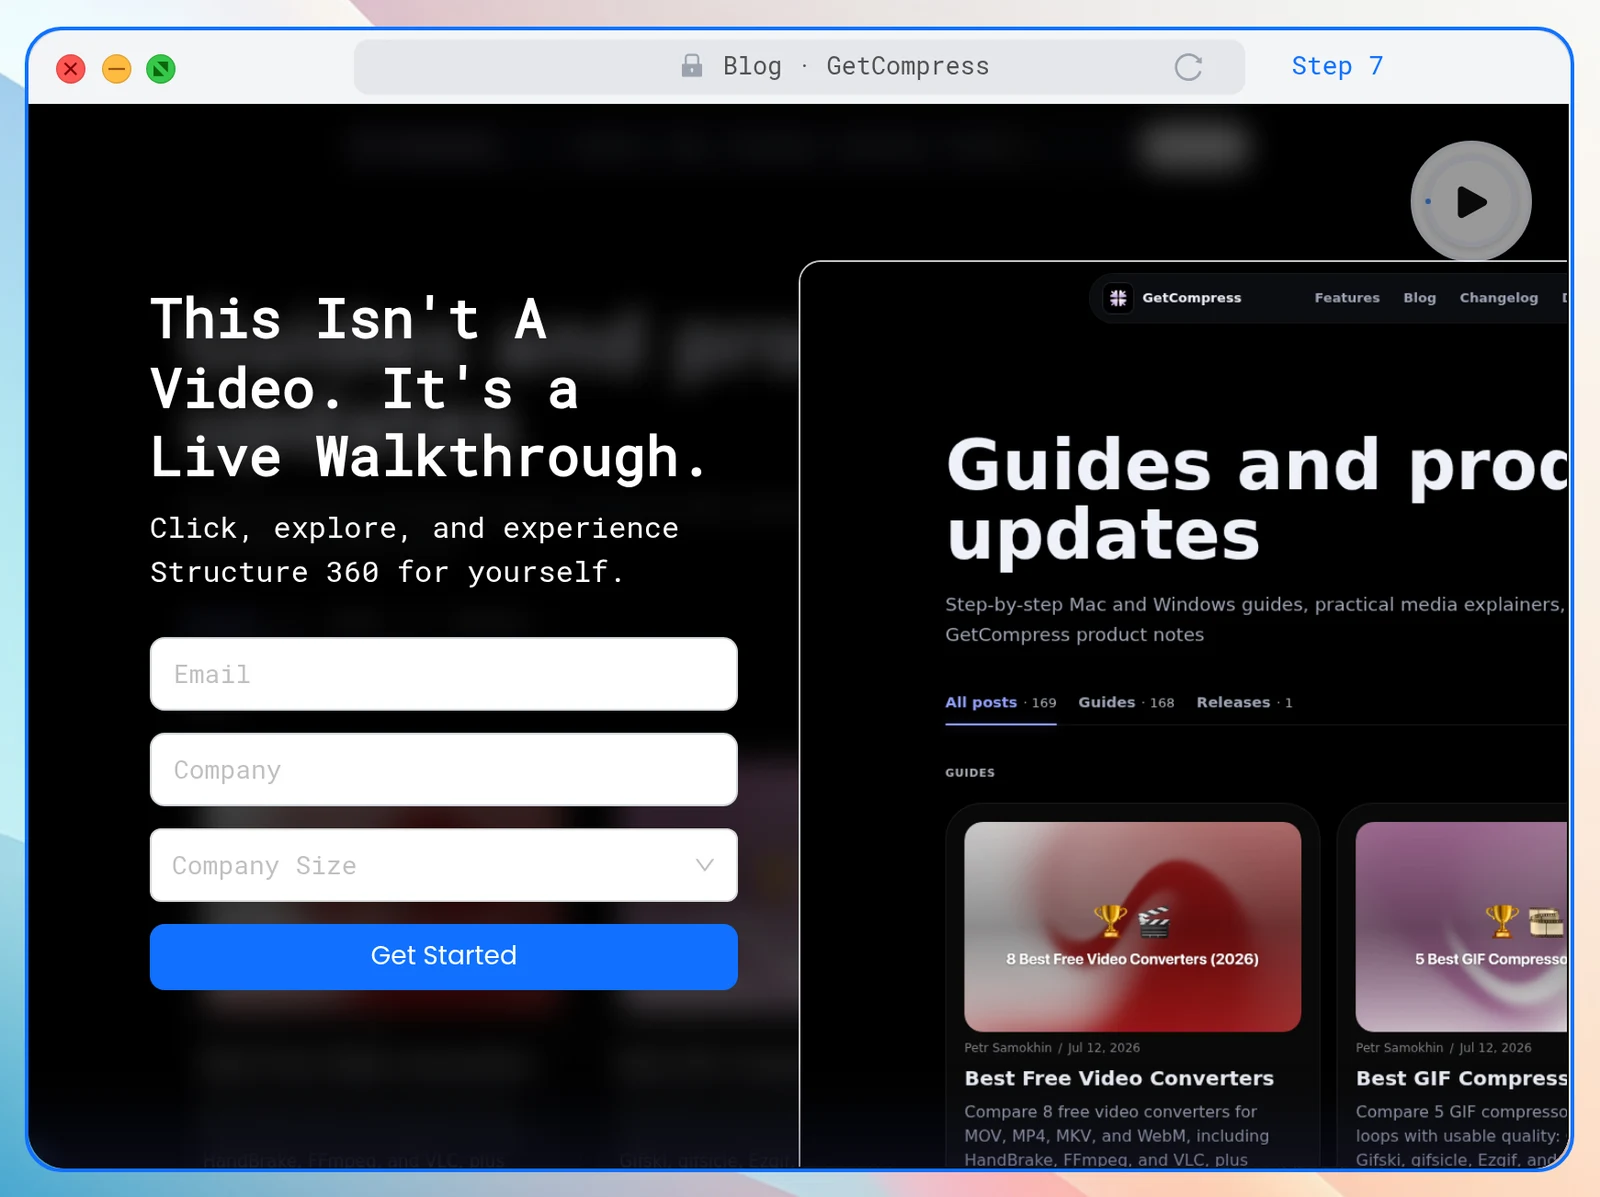Open the 5 Best GIF Compressors thumbnail

[1461, 927]
